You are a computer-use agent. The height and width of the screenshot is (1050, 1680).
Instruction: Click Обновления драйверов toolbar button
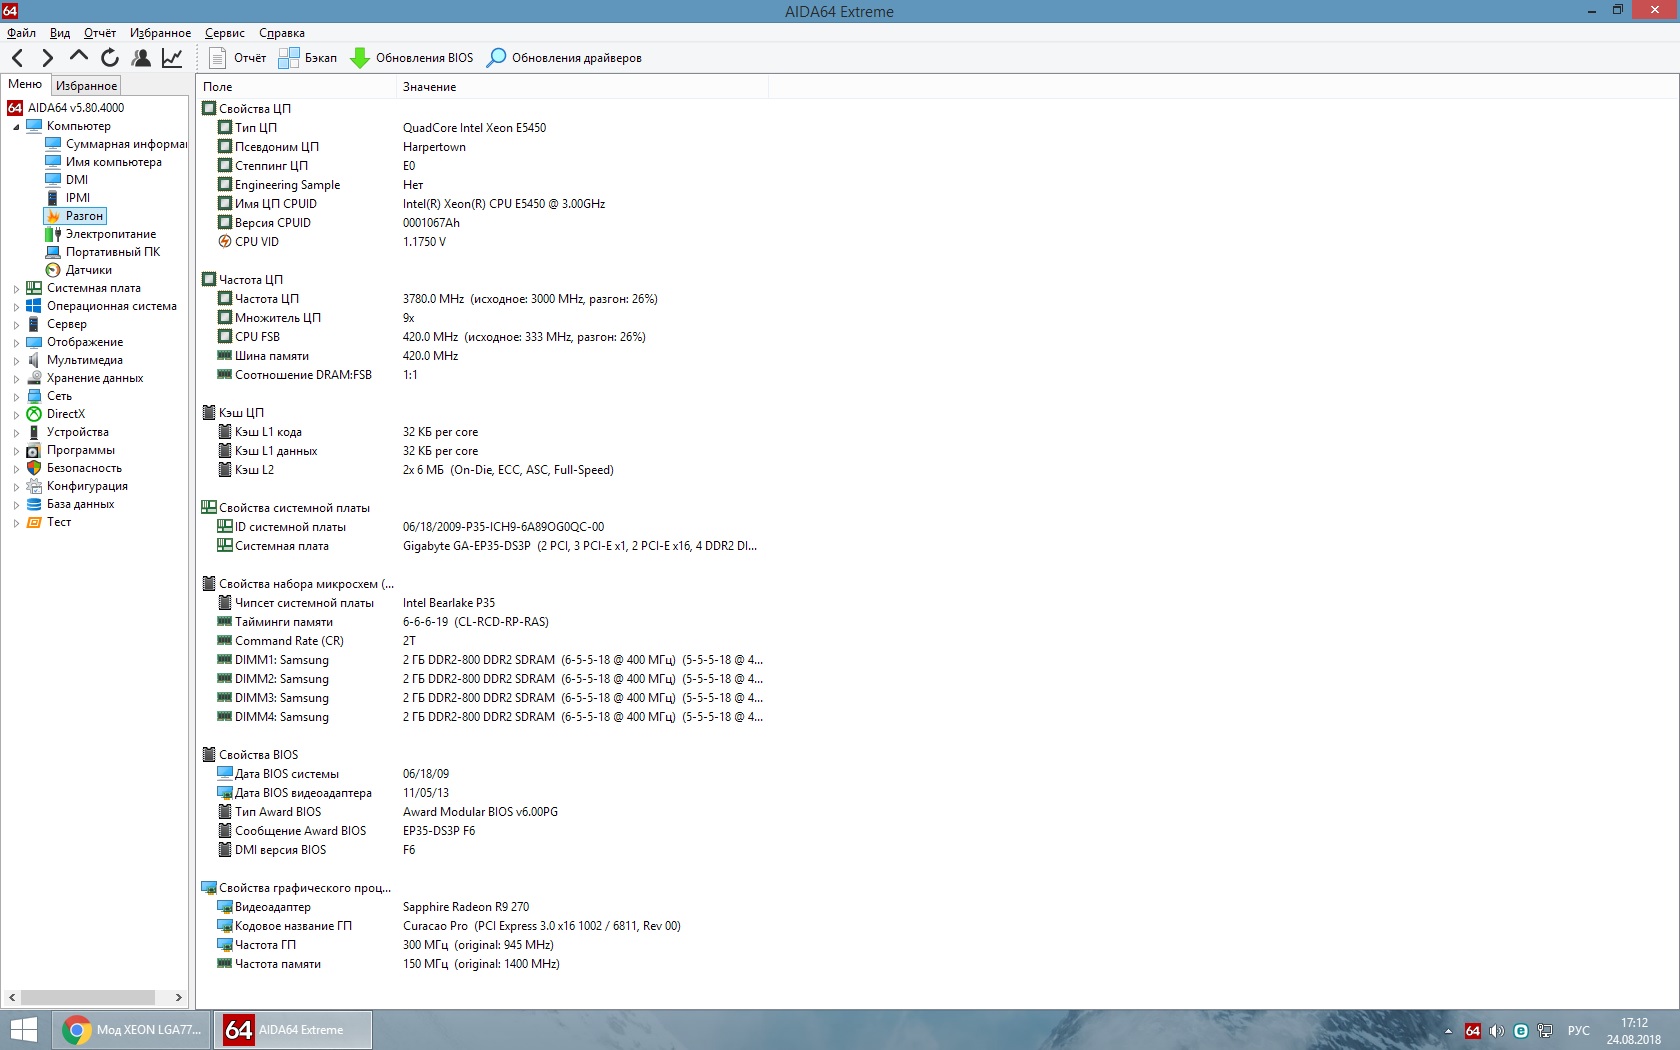(564, 58)
